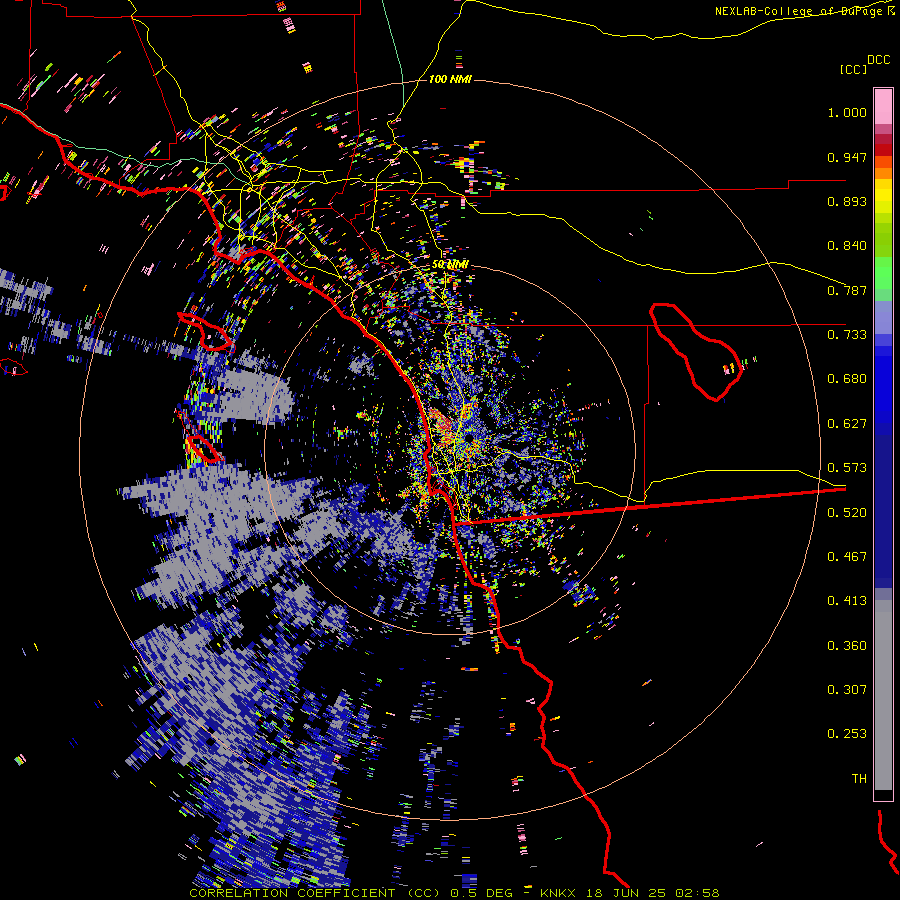This screenshot has height=900, width=900.
Task: Click the DCC label above the color scale
Action: [878, 59]
